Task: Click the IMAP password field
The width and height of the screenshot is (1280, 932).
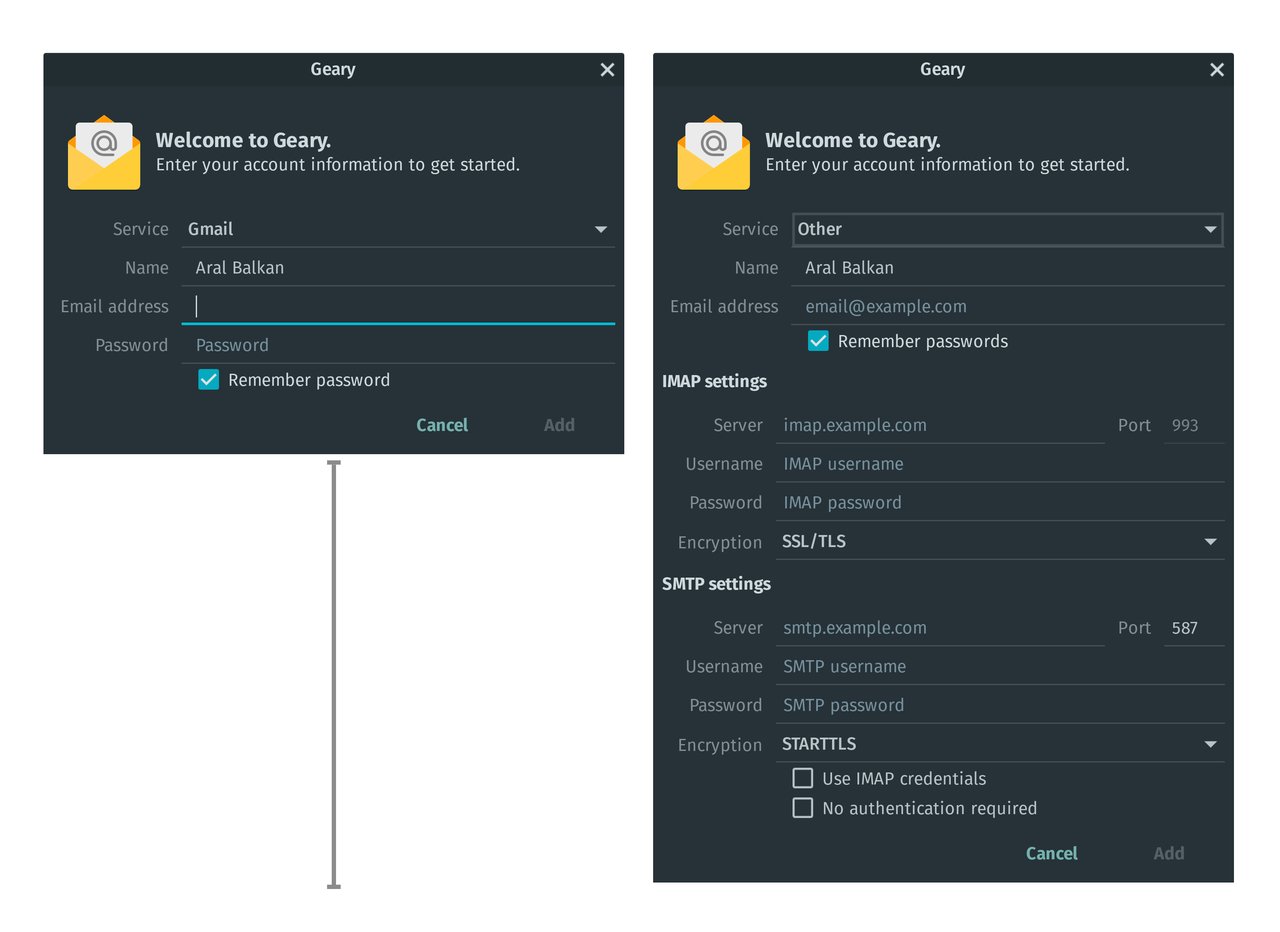Action: [1000, 503]
